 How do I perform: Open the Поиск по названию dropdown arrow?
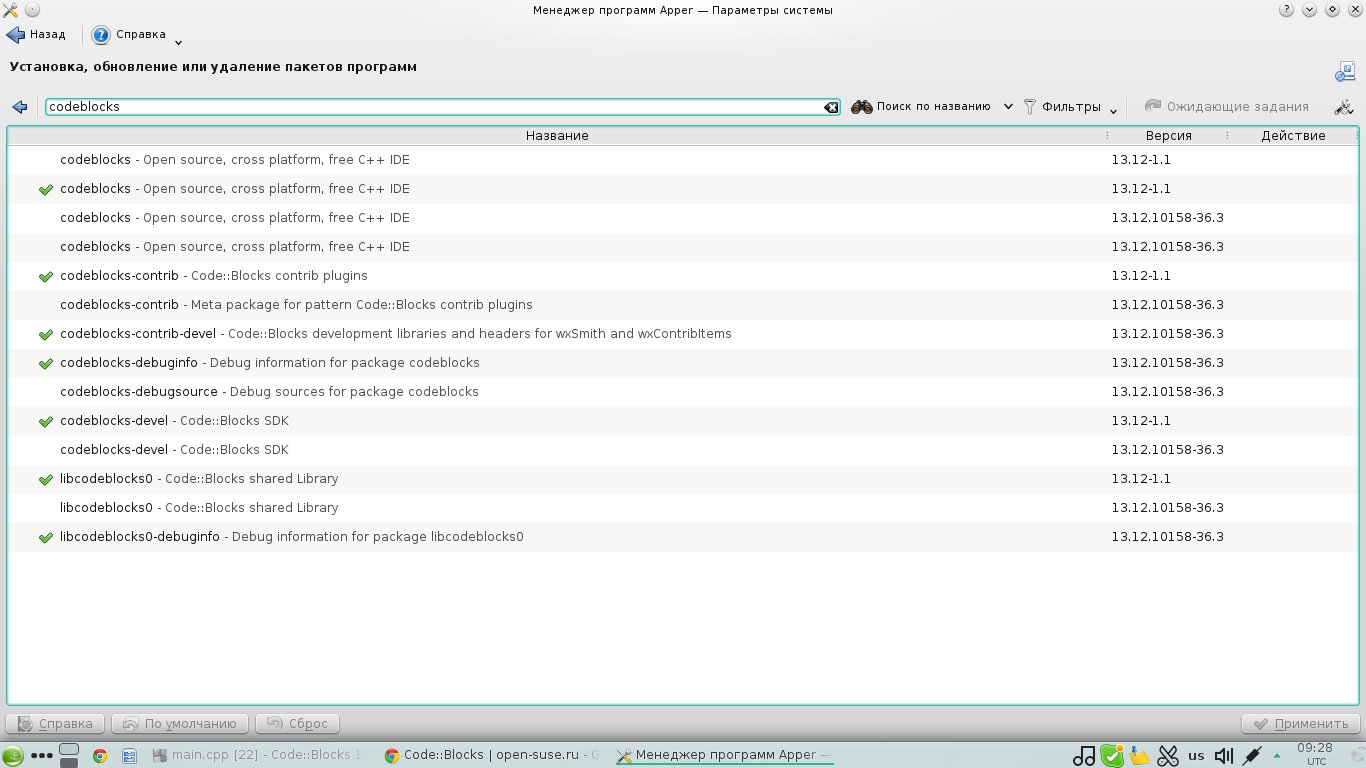coord(1008,107)
